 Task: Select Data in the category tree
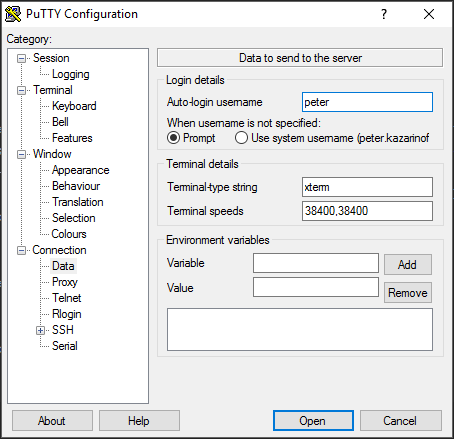(x=63, y=266)
